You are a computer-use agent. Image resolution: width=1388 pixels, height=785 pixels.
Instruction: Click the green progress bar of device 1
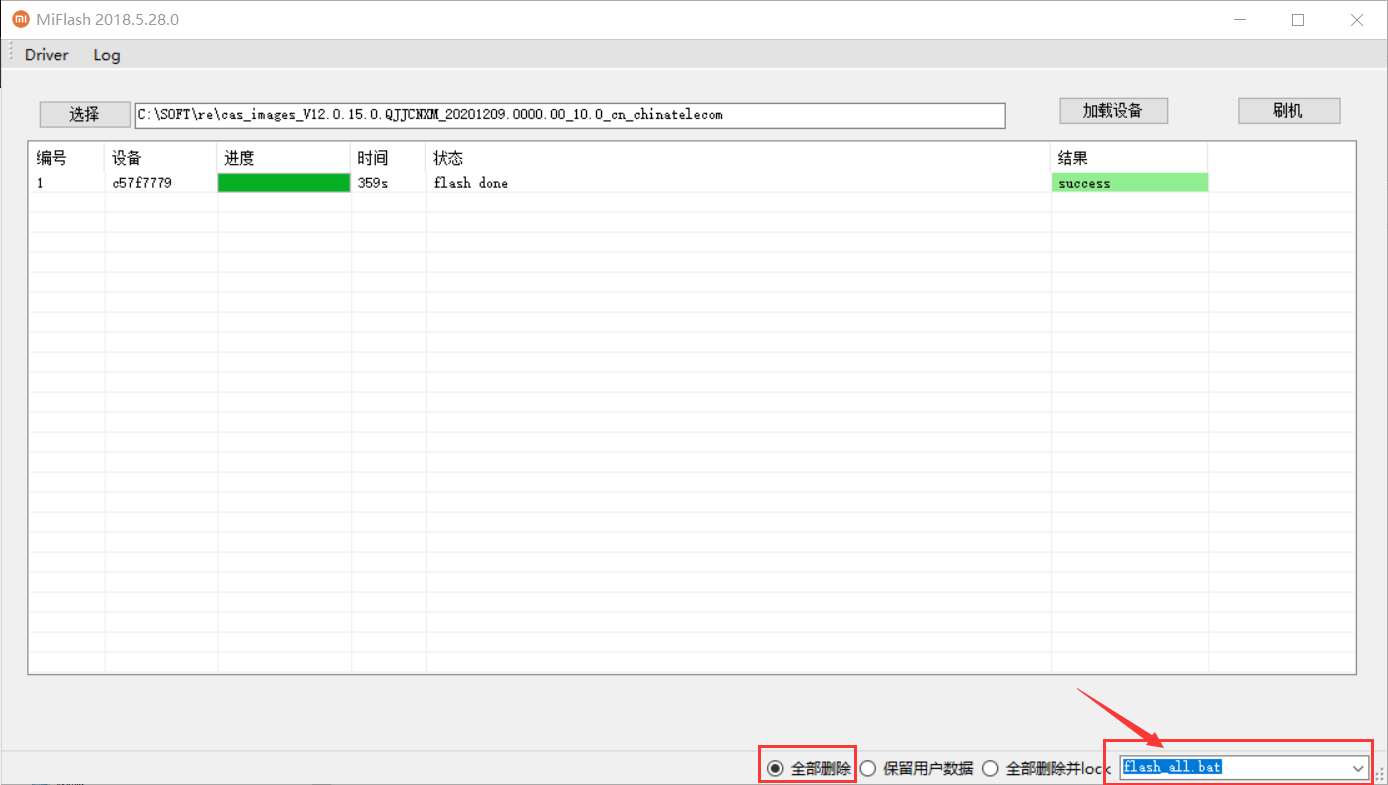click(284, 183)
